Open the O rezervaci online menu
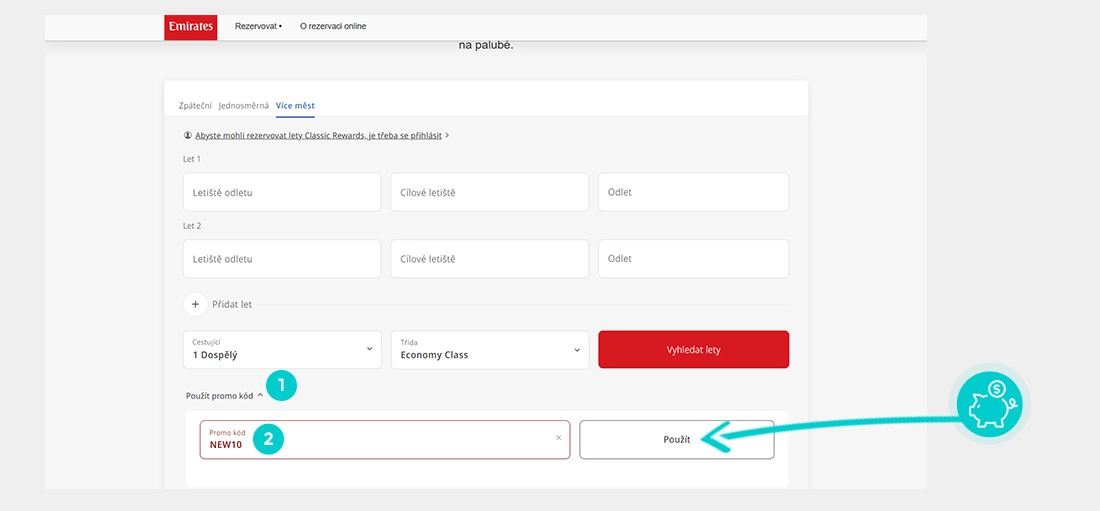1100x511 pixels. click(333, 27)
